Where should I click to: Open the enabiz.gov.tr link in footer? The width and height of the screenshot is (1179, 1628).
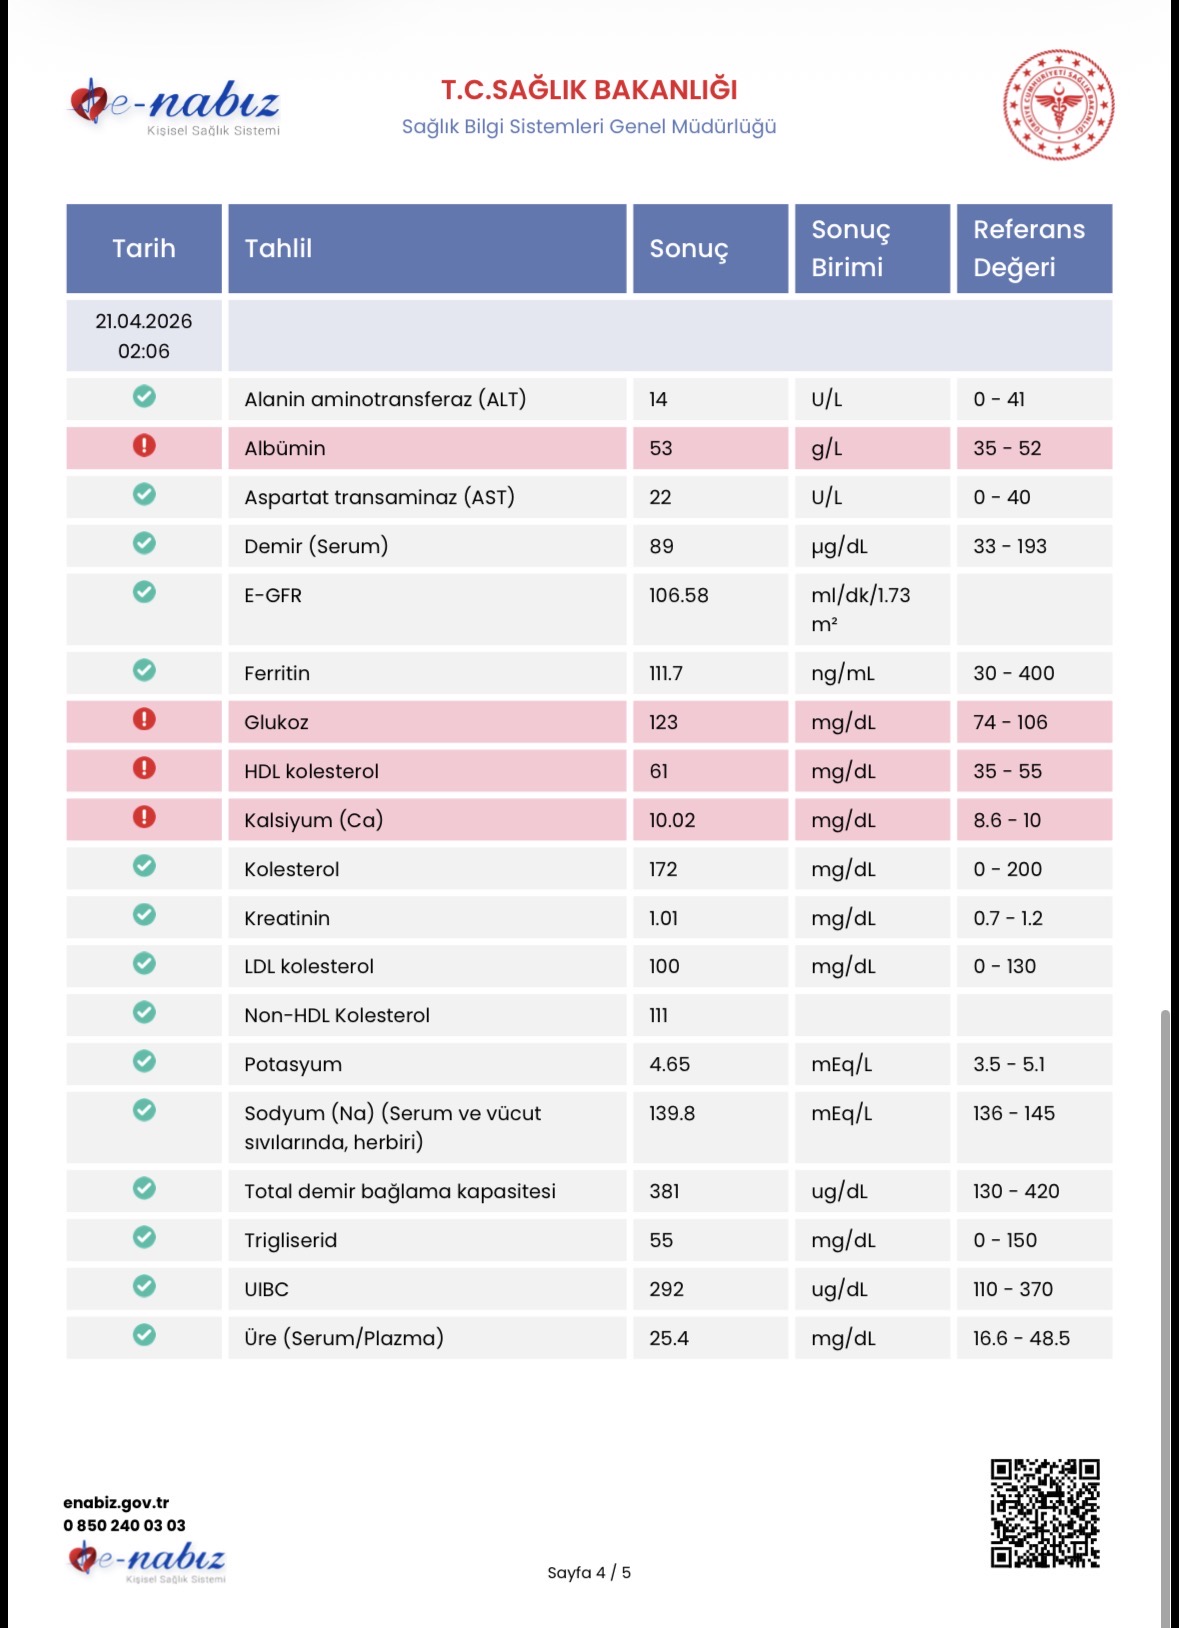116,1502
